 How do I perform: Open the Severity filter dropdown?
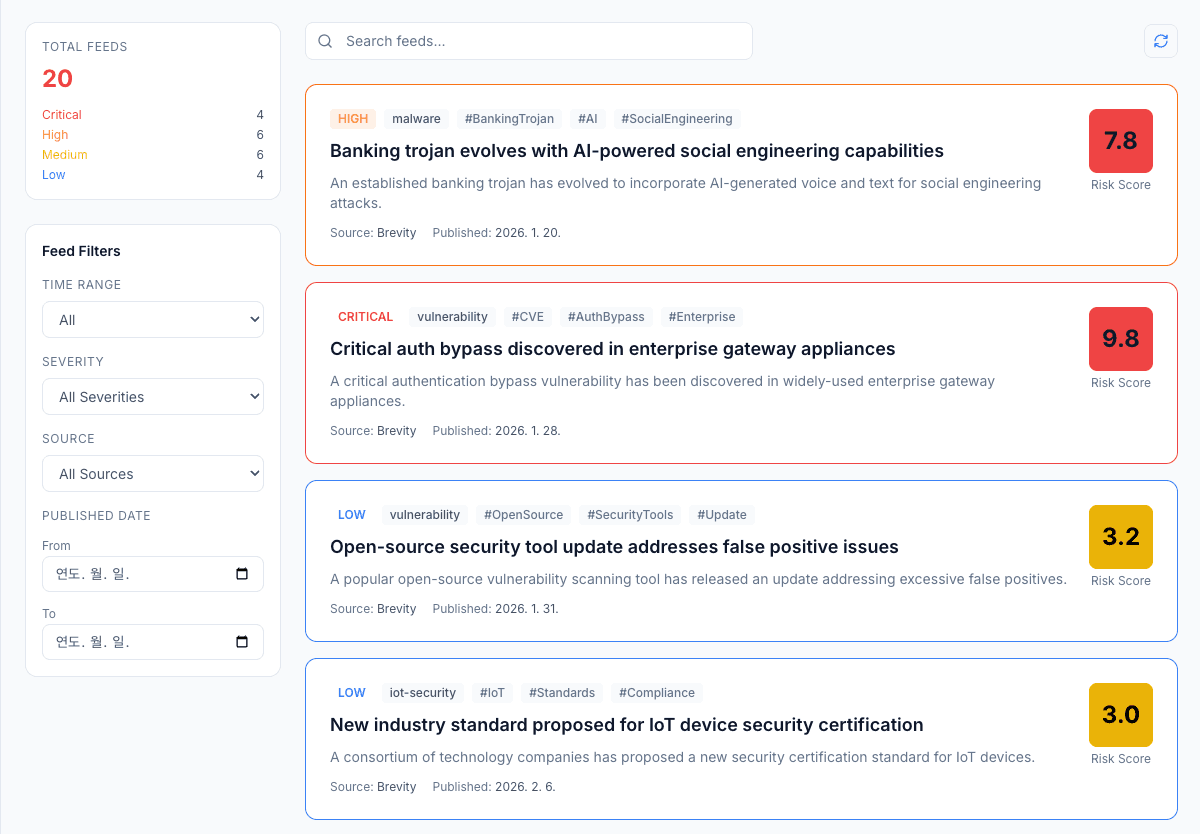coord(153,397)
